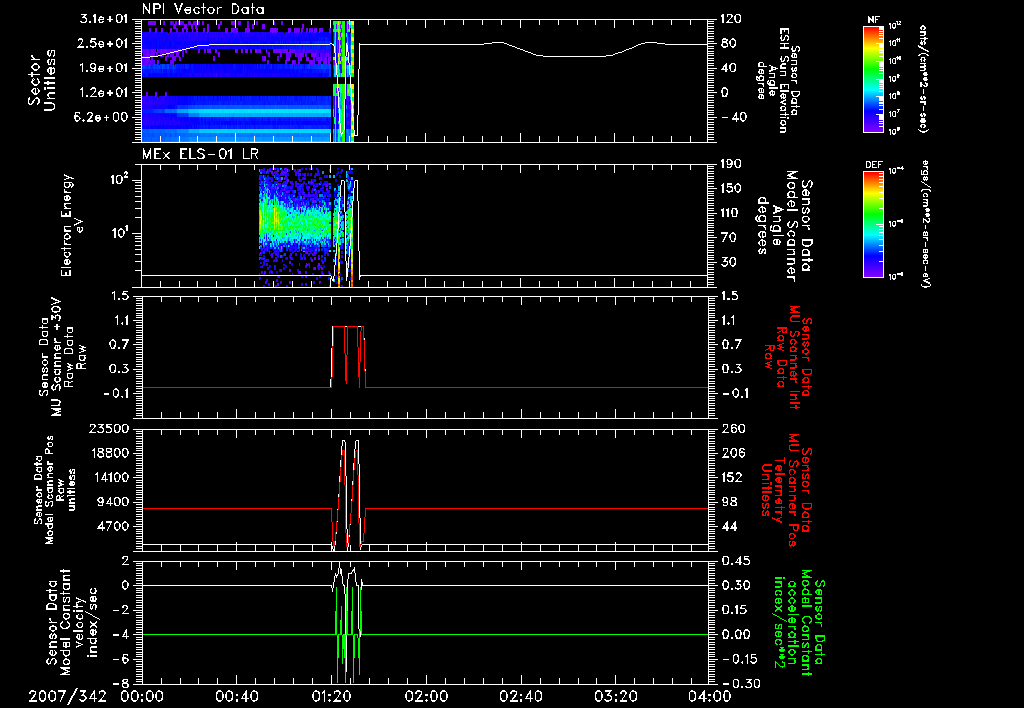Click the red 'MU Scanner Pos Telemetry' label
Viewport: 1024px width, 708px height.
[786, 490]
